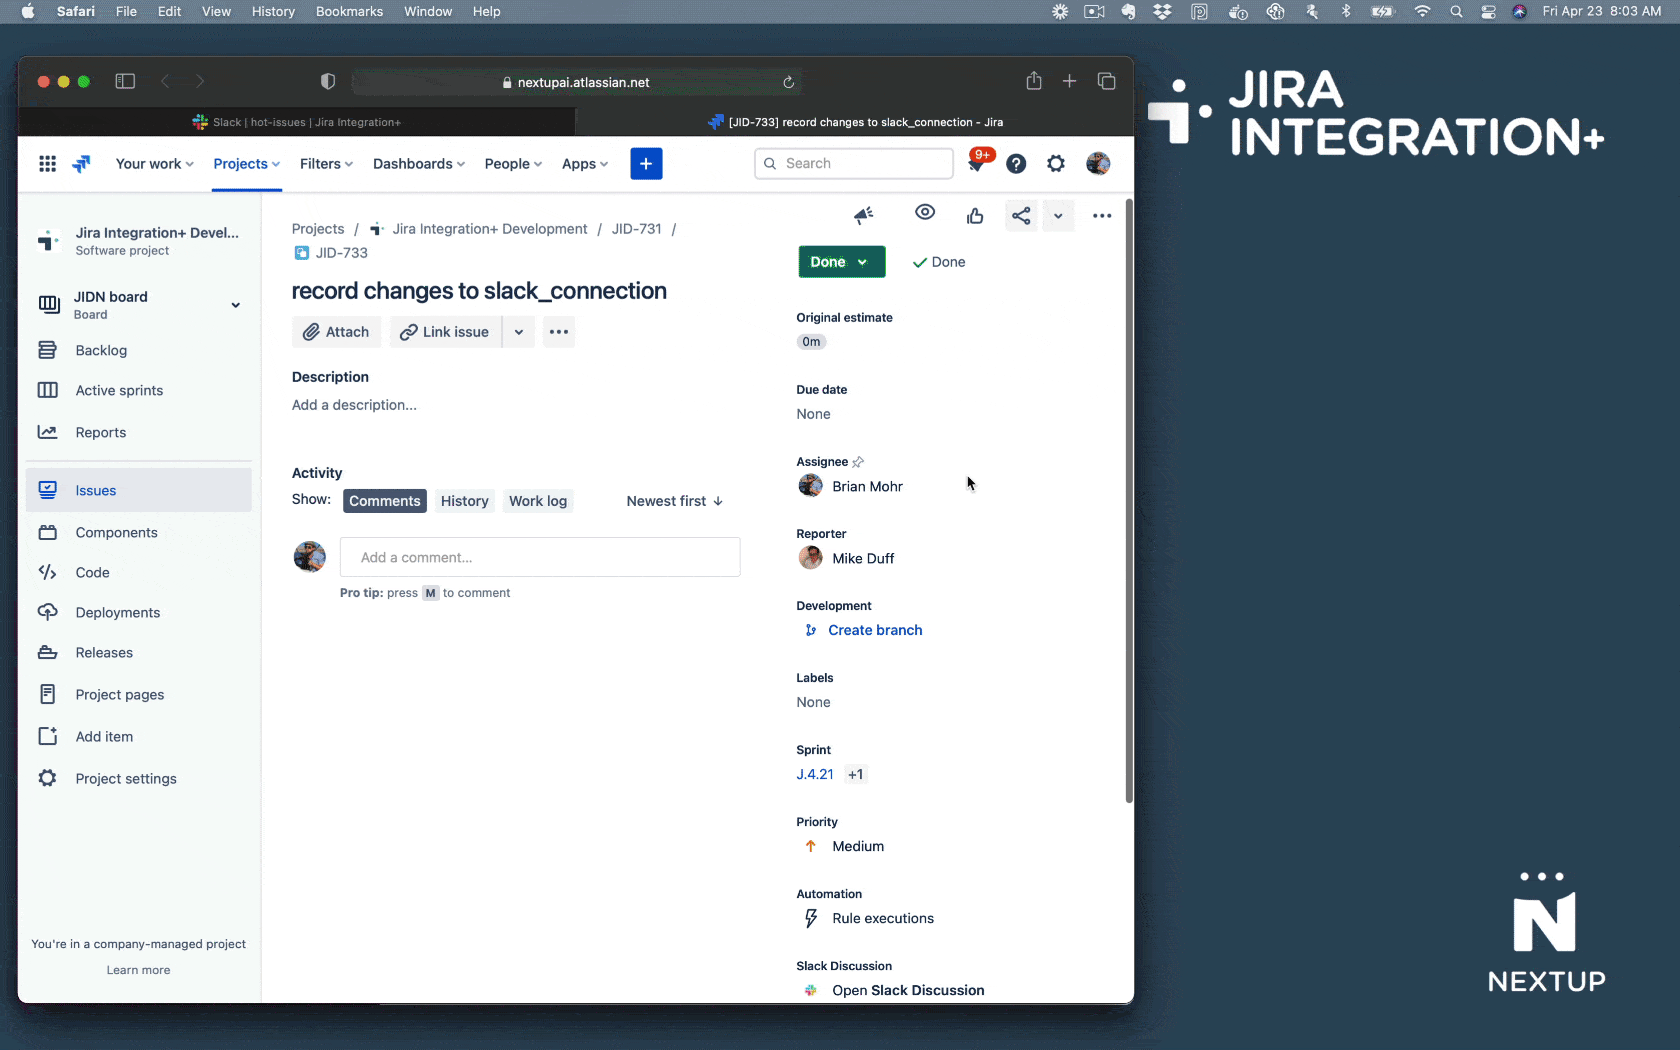Open the notifications bell with 9+ badge
This screenshot has width=1680, height=1050.
coord(977,164)
